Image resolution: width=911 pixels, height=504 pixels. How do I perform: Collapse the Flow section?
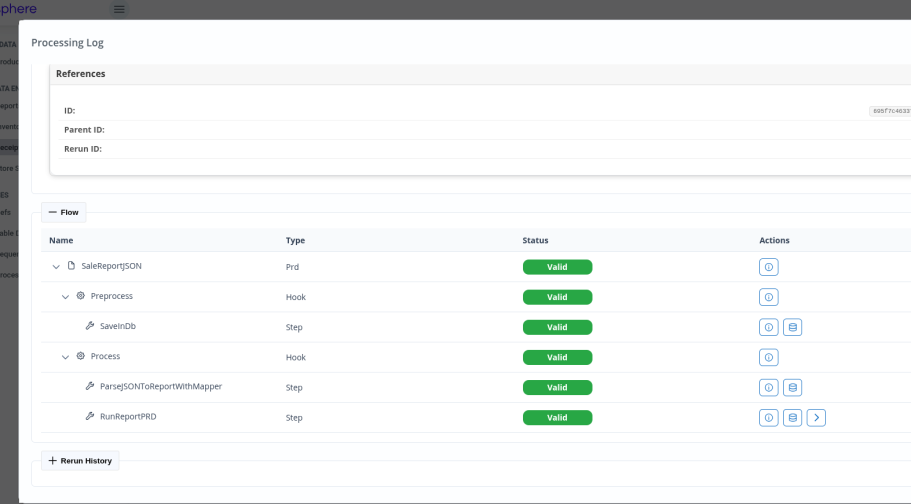click(x=63, y=212)
